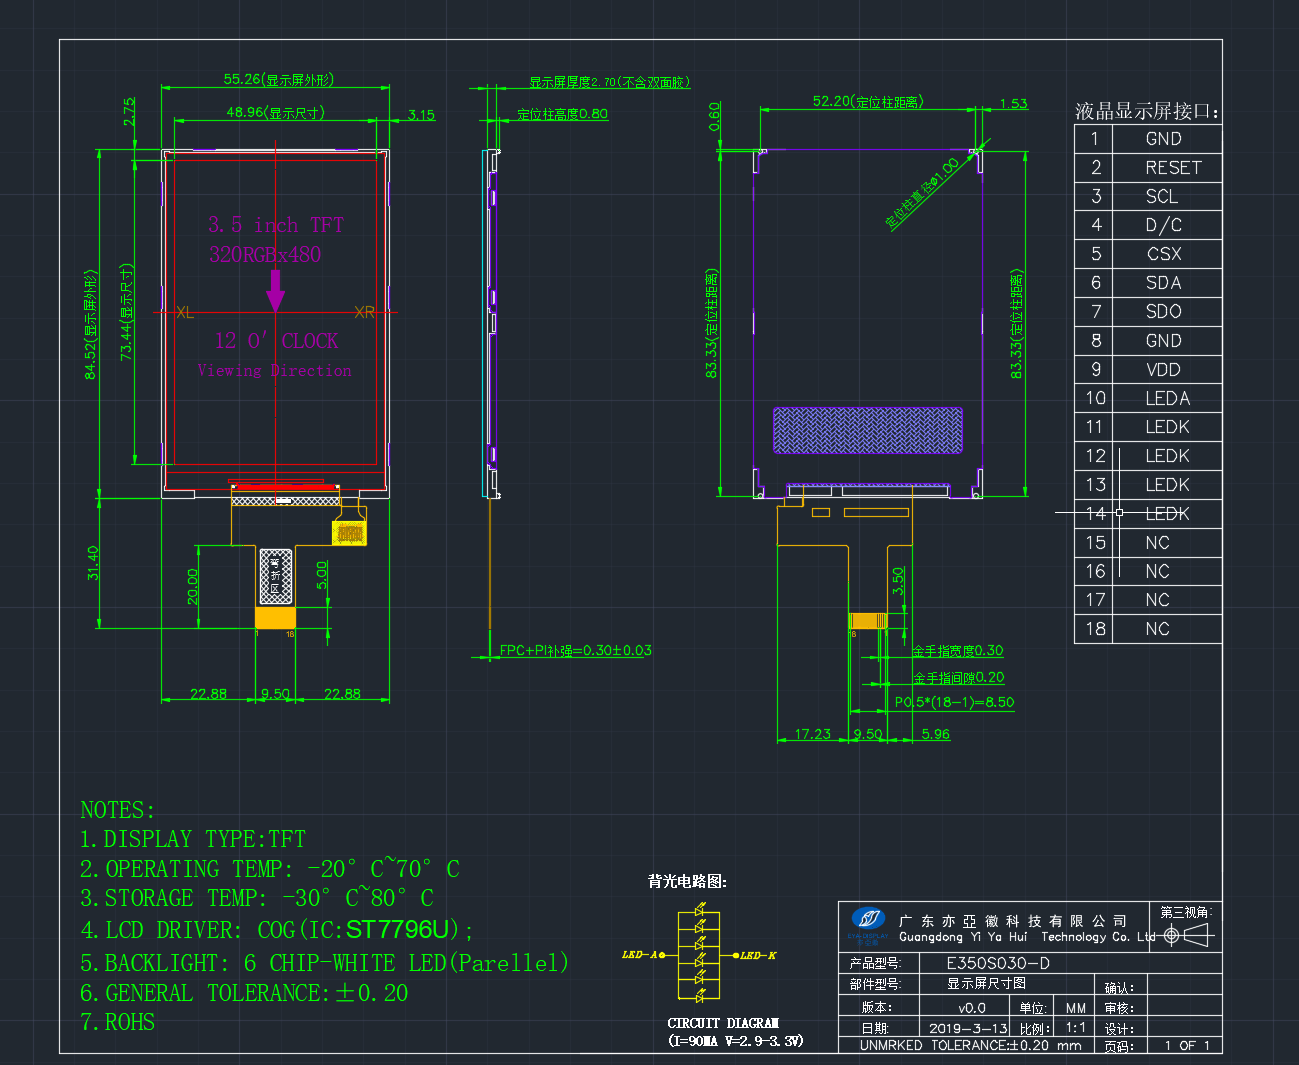Image resolution: width=1299 pixels, height=1065 pixels.
Task: Click the "1.DISPLAY TYPE:TFT" note line
Action: point(193,839)
